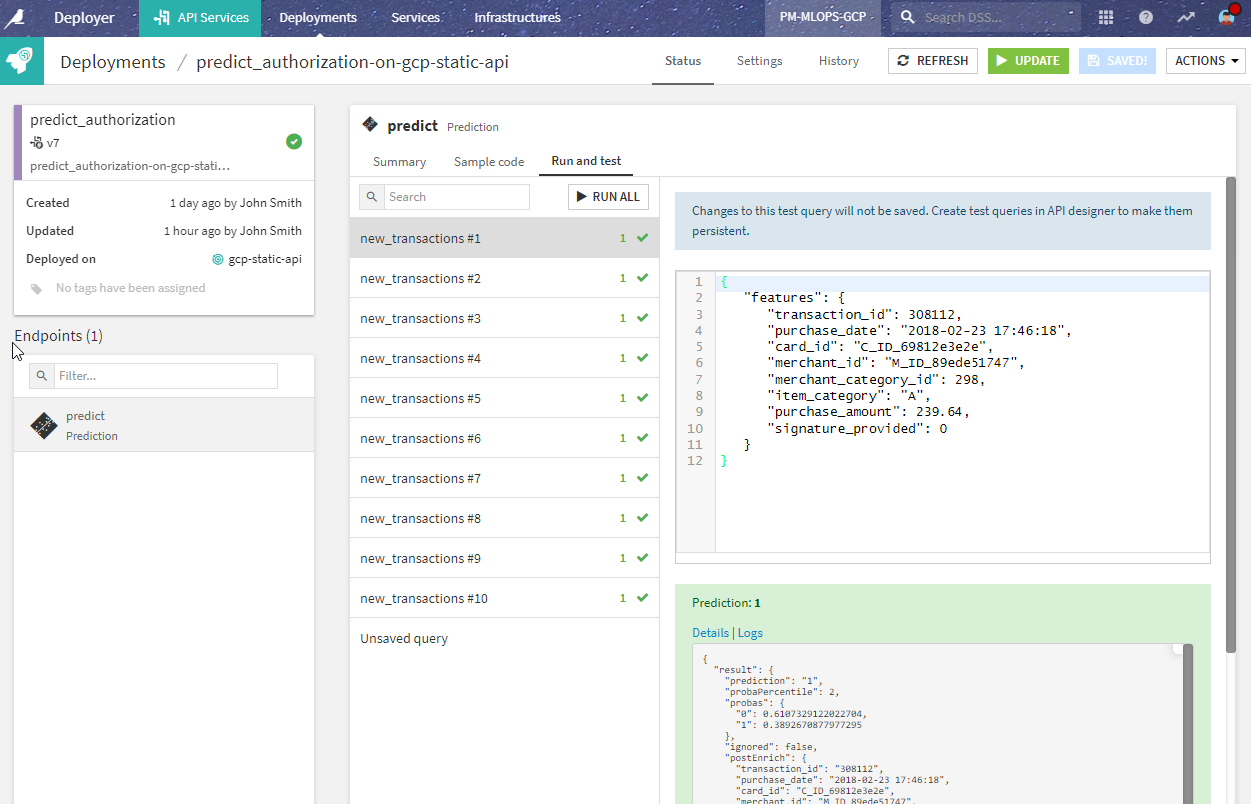Click the monitoring trend arrow icon

click(1186, 17)
